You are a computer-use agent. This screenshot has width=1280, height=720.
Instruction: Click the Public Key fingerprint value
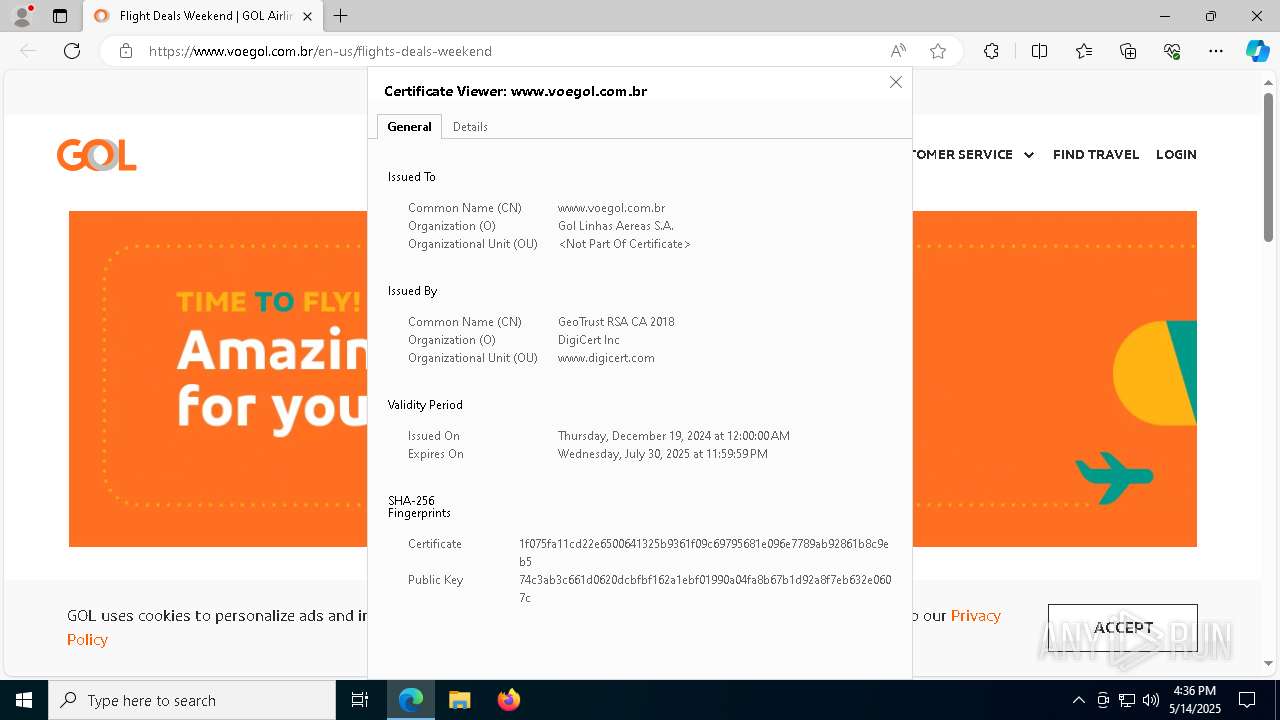pyautogui.click(x=705, y=589)
